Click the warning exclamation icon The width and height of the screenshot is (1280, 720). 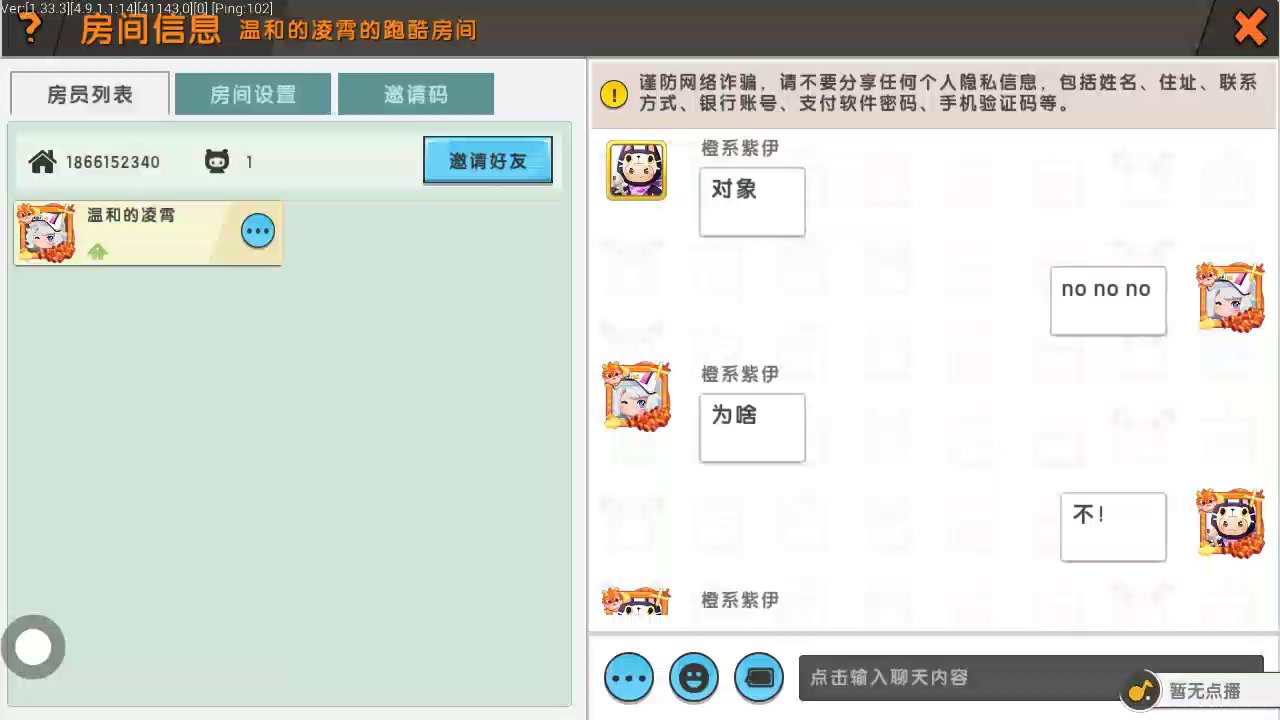614,94
